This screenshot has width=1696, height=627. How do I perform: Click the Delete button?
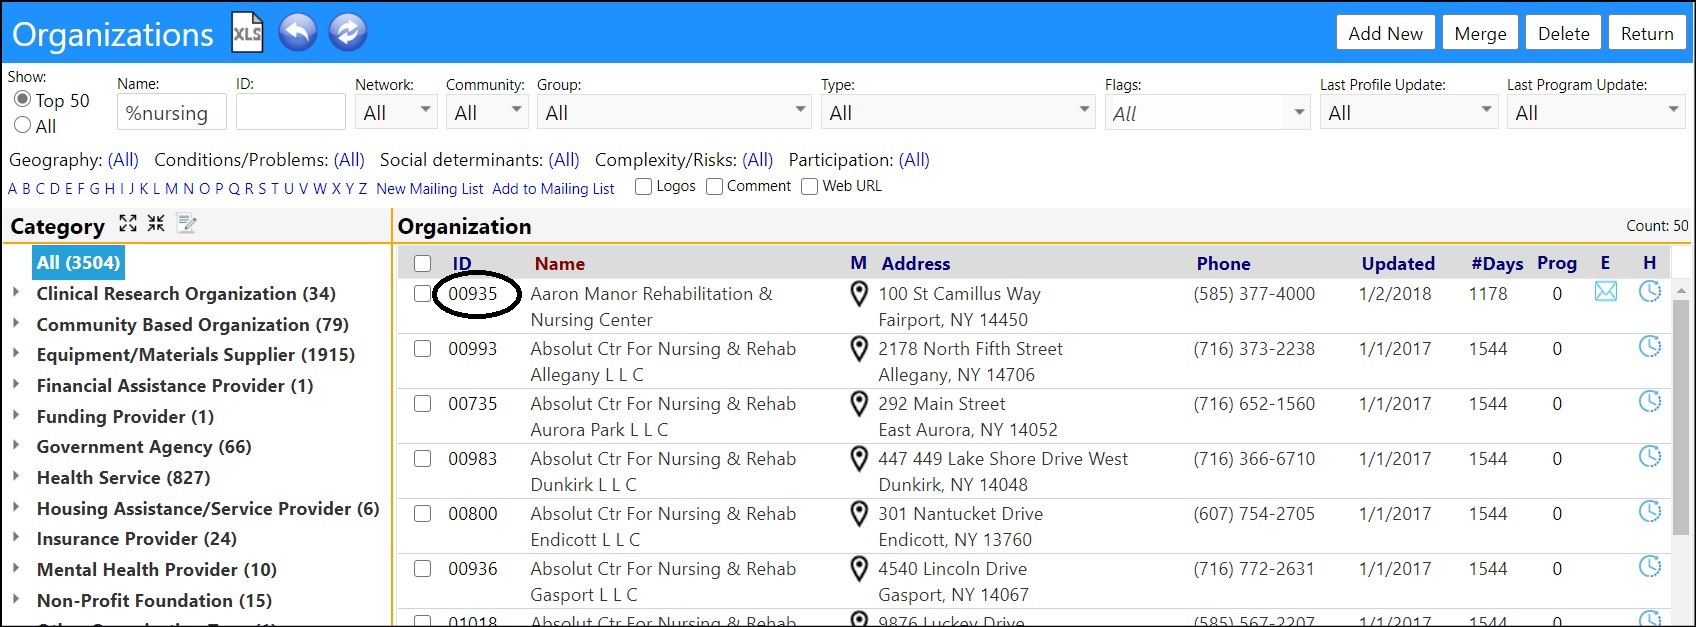click(1563, 33)
